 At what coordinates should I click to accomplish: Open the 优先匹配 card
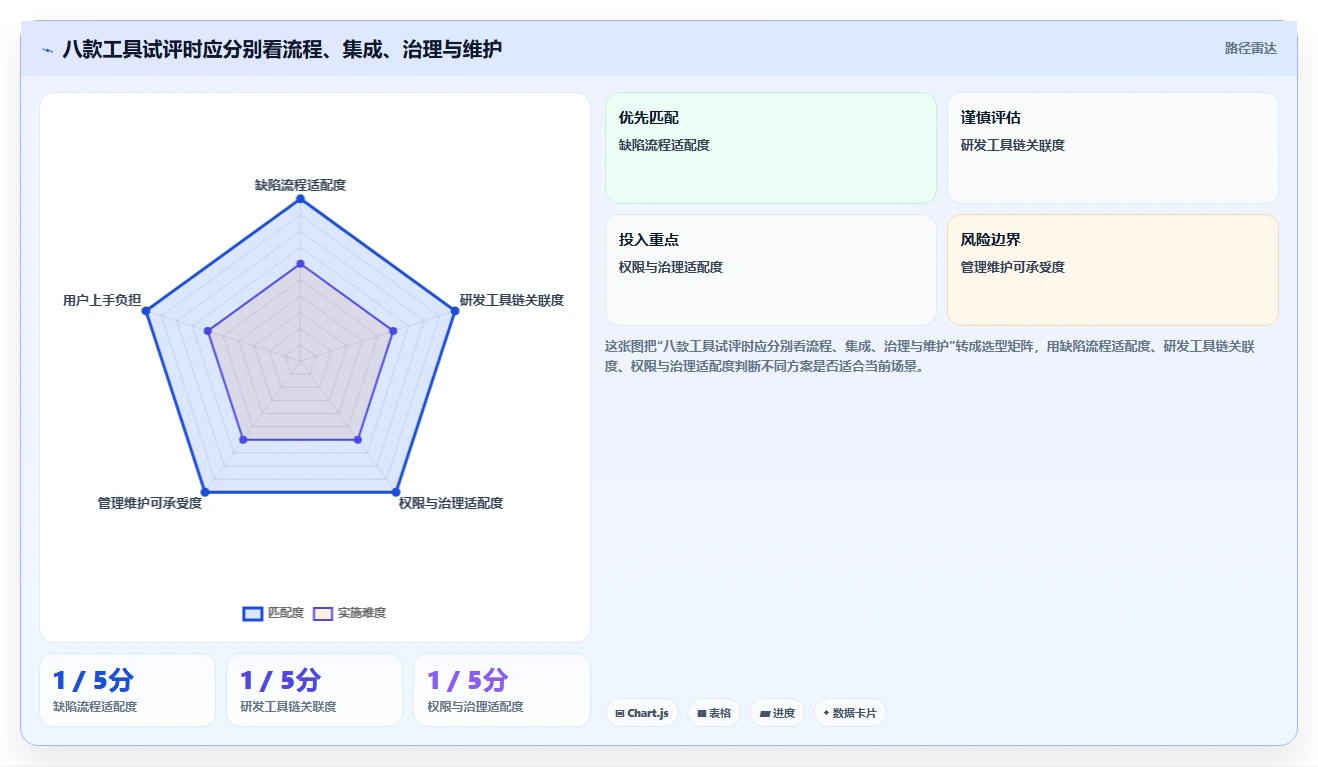pos(771,148)
